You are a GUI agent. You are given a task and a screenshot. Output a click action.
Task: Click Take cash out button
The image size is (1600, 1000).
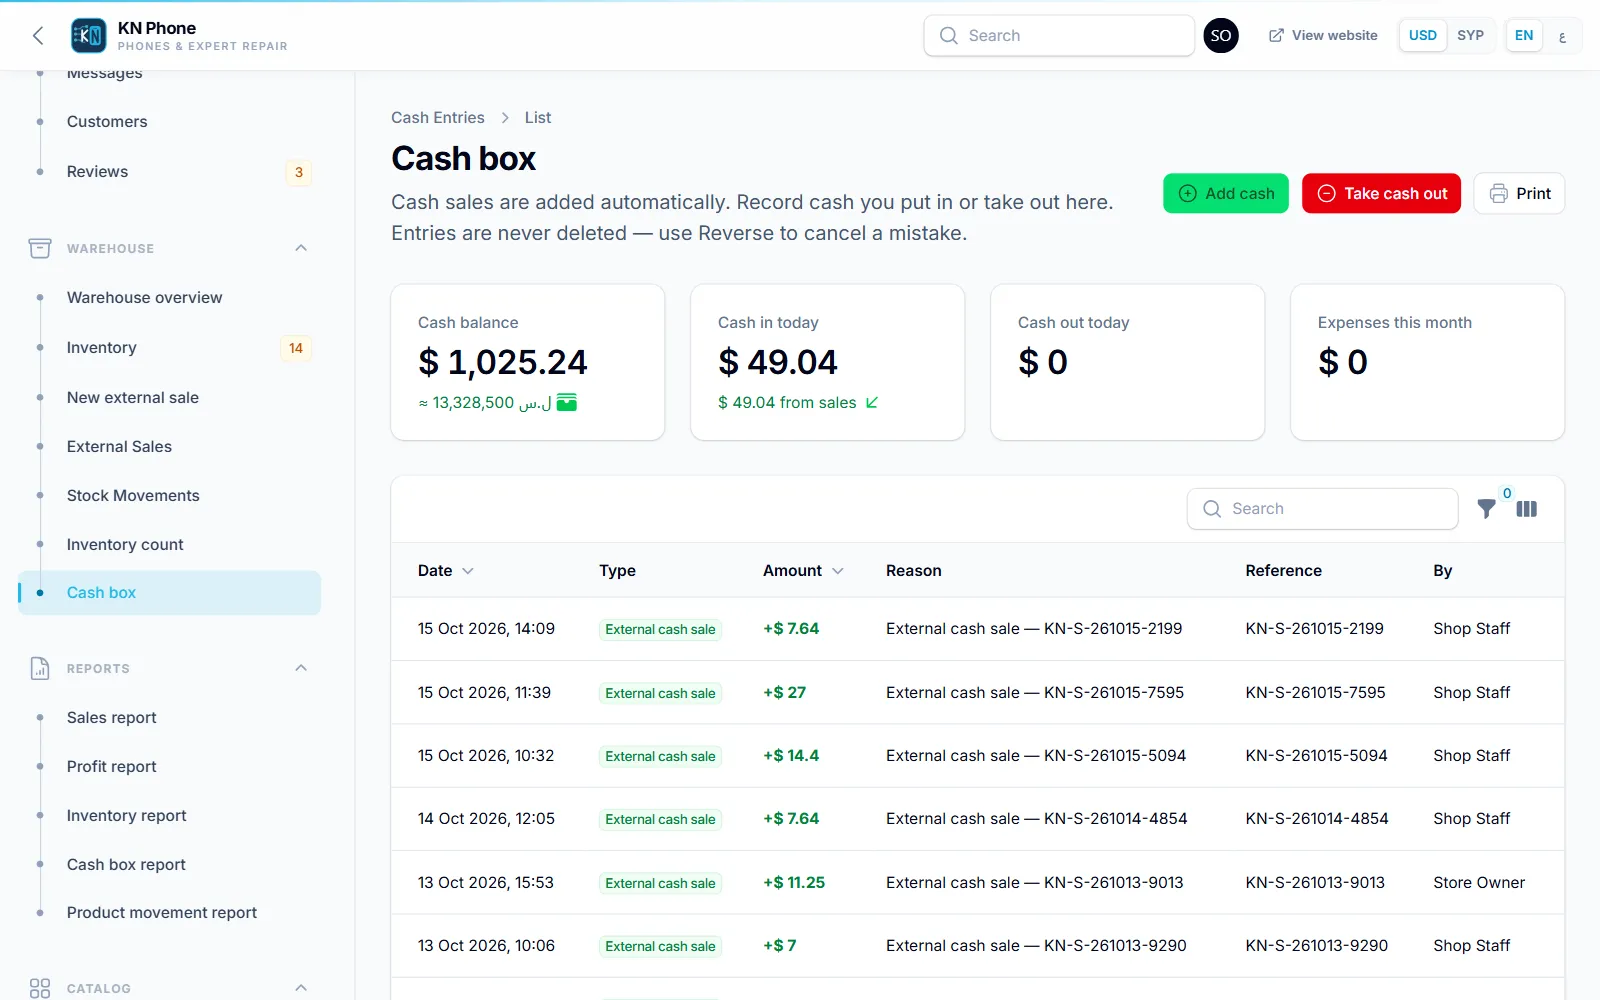tap(1381, 193)
